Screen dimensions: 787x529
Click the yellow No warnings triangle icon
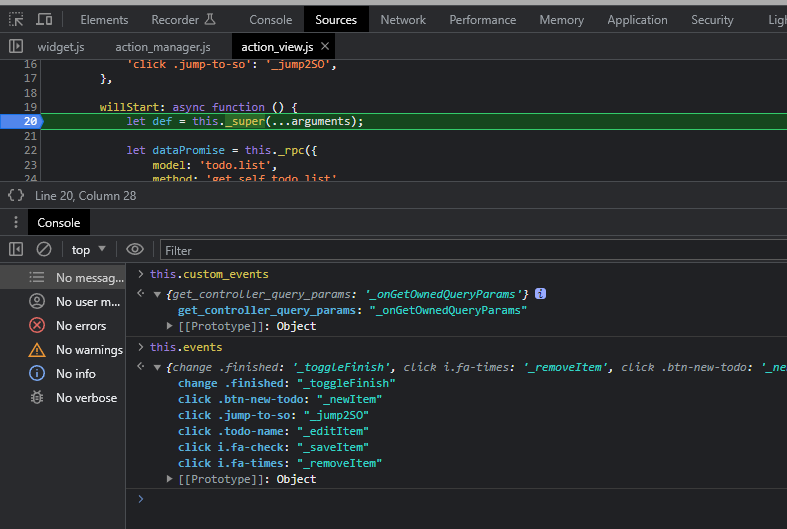[37, 349]
